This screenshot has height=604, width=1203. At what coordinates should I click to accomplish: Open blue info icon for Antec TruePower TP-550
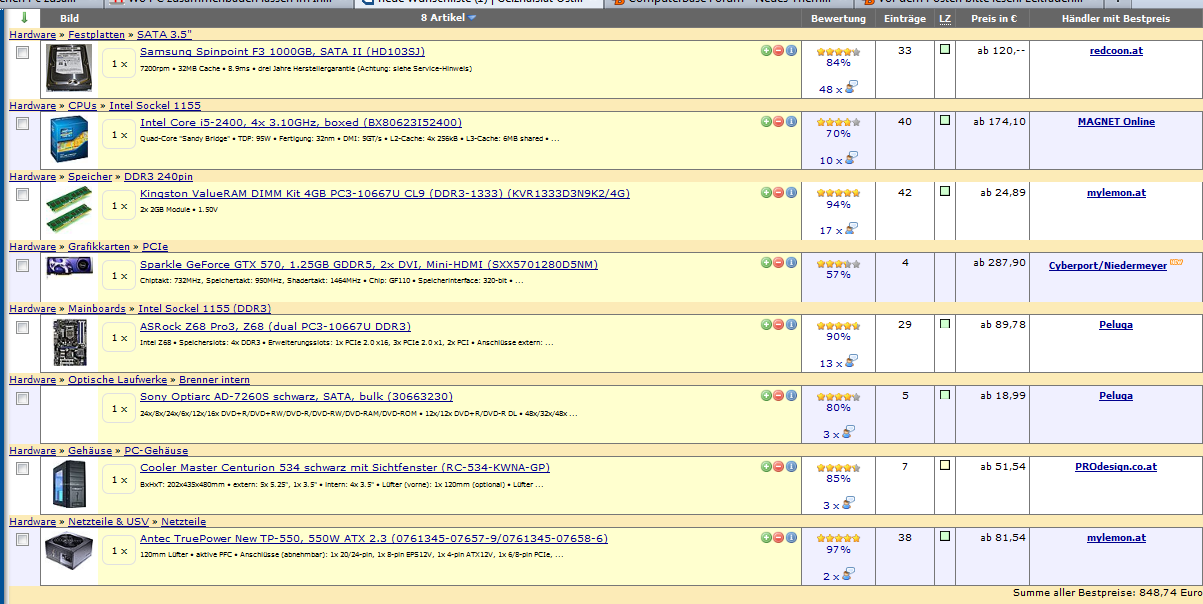tap(791, 537)
